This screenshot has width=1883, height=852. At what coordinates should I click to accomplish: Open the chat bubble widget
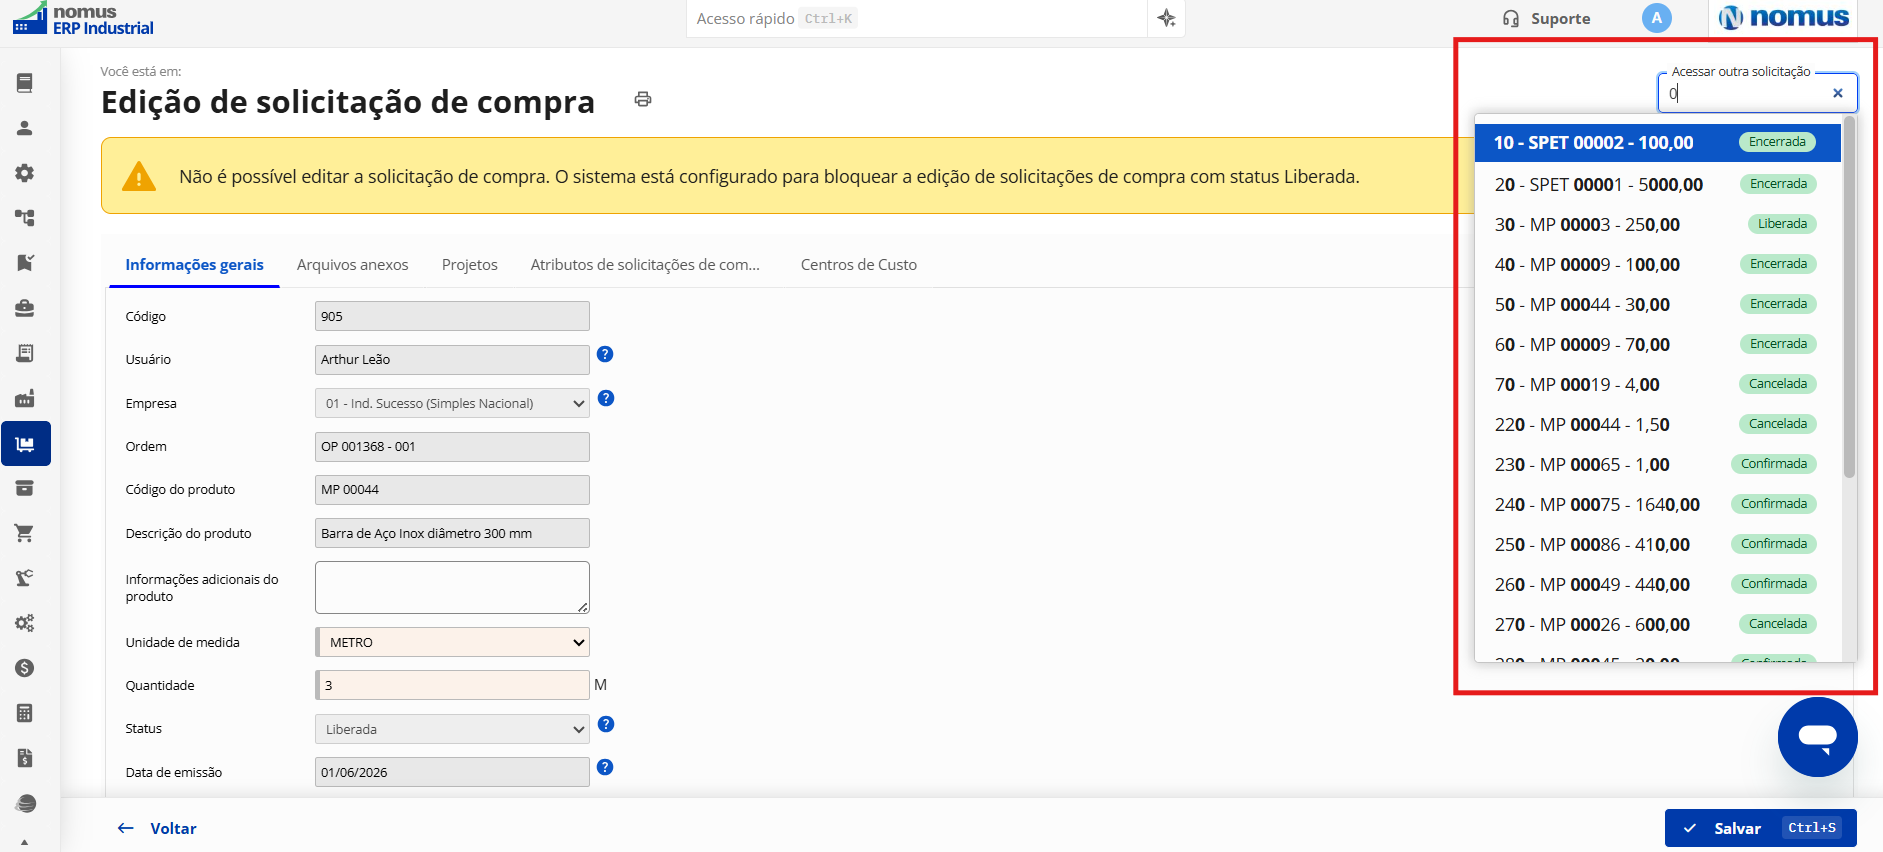coord(1817,737)
